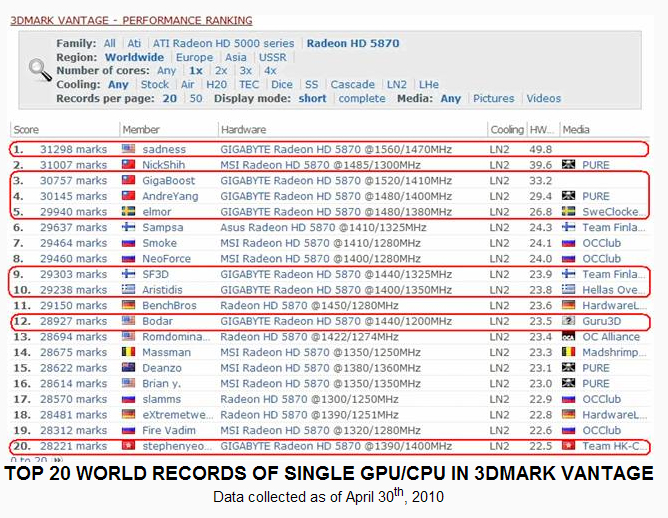Open member profile eXtremetwe...

[178, 415]
